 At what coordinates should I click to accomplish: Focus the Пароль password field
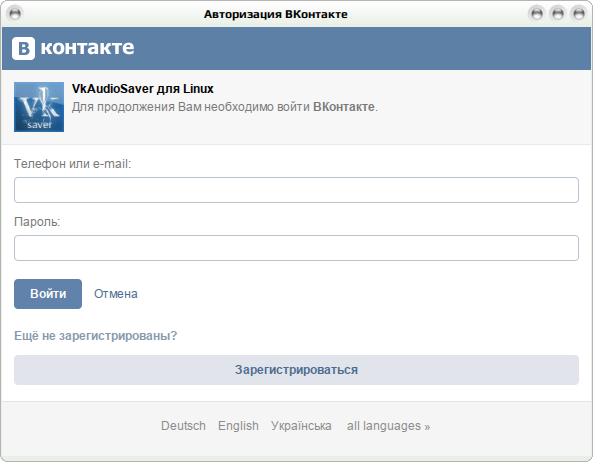[x=296, y=248]
